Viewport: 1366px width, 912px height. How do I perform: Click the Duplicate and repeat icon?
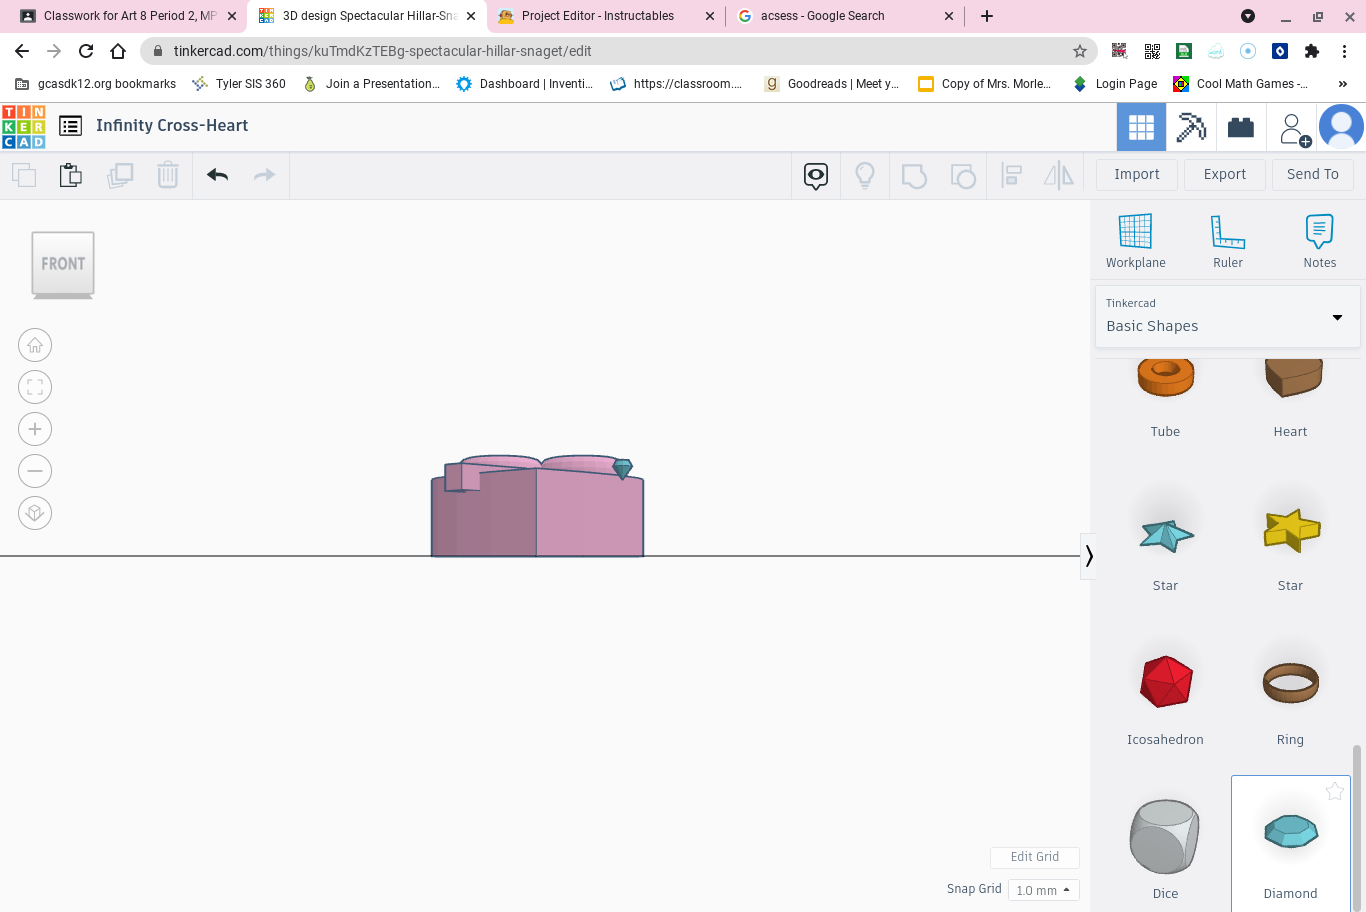[x=120, y=175]
